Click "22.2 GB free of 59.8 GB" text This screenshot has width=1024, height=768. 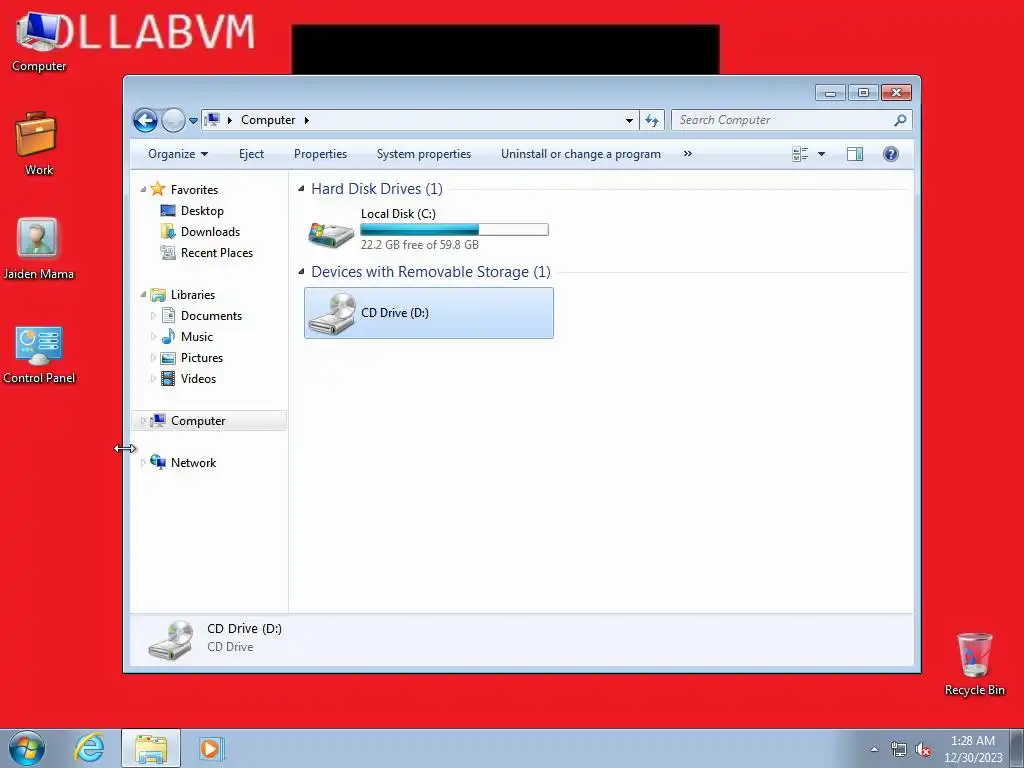tap(419, 245)
